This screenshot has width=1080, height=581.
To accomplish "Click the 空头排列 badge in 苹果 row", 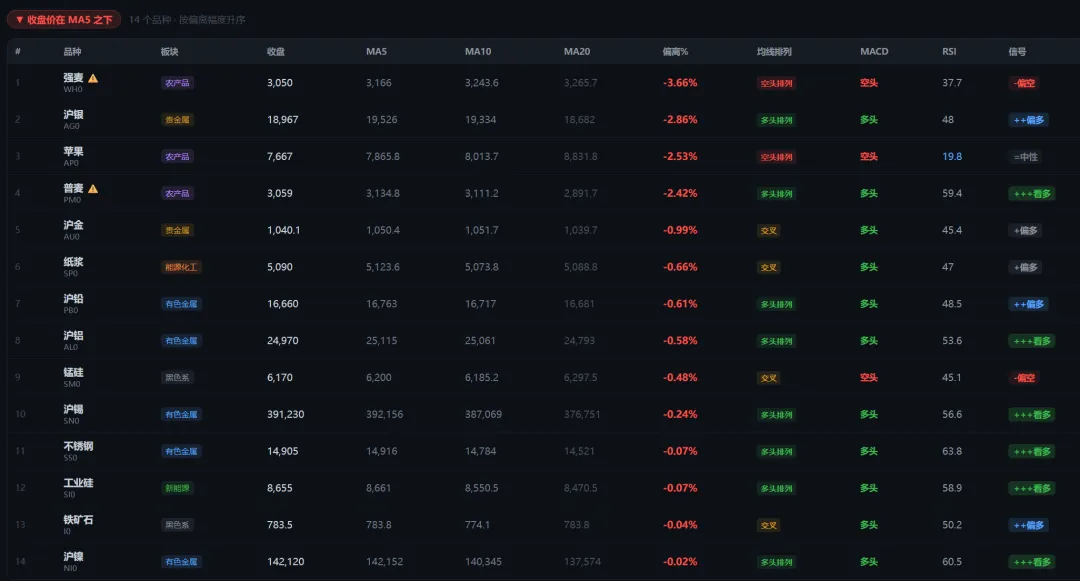I will pos(776,157).
